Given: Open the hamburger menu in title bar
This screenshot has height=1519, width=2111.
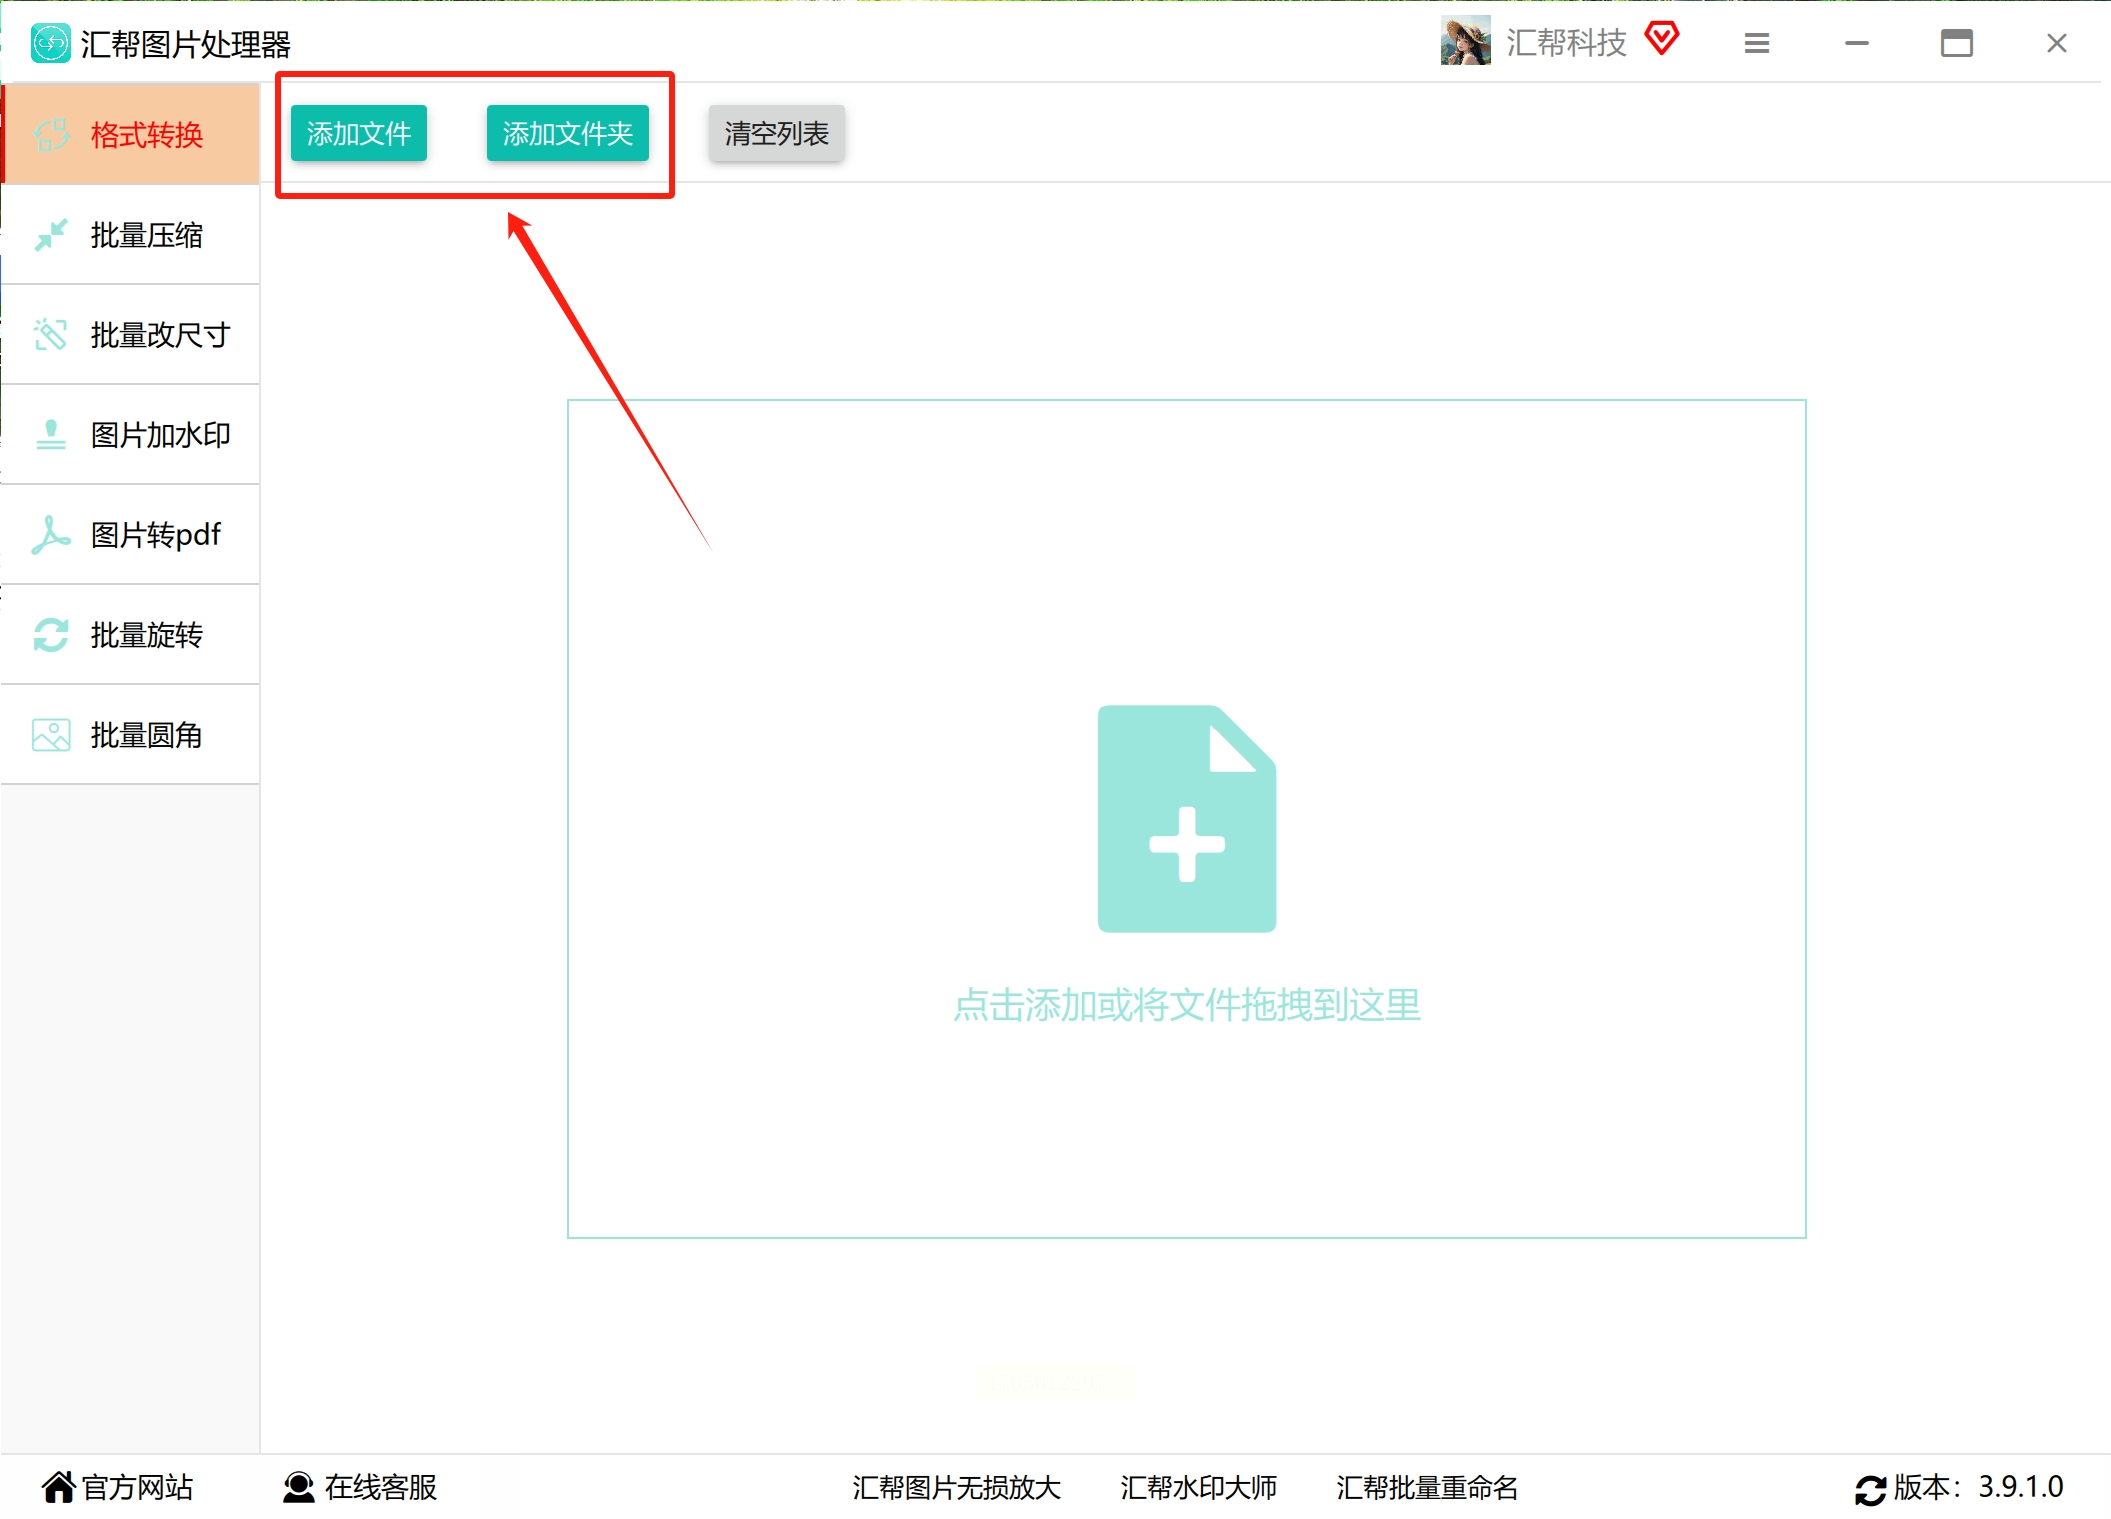Looking at the screenshot, I should (1756, 43).
